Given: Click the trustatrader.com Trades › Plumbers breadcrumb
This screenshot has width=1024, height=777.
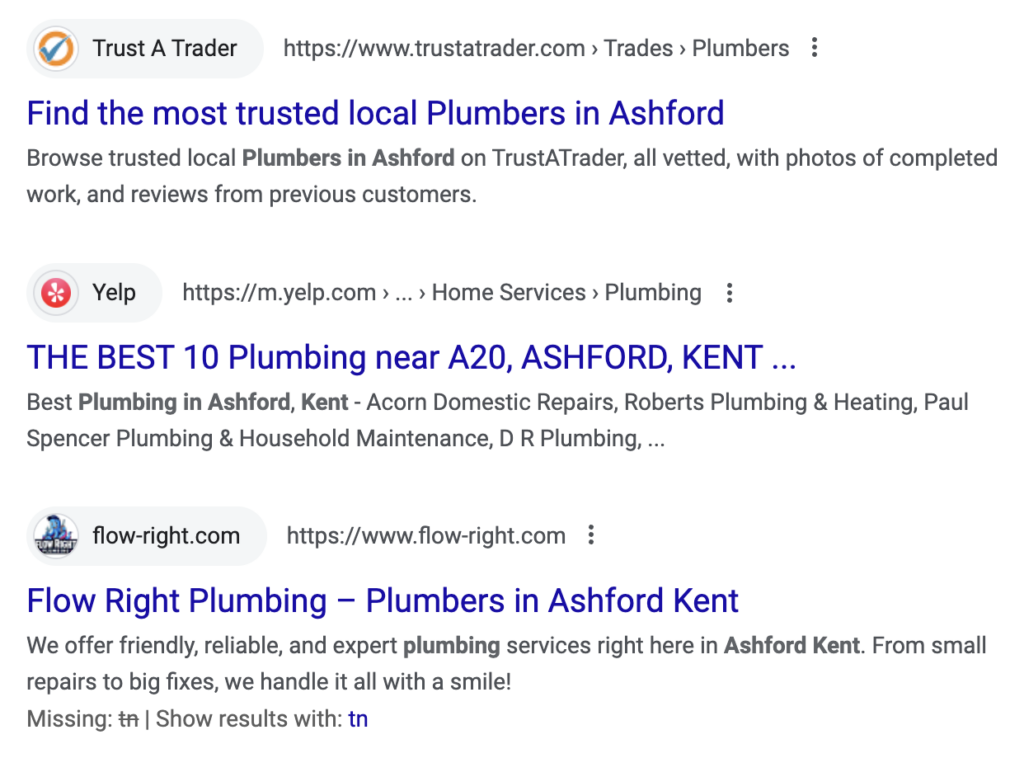Looking at the screenshot, I should point(536,48).
